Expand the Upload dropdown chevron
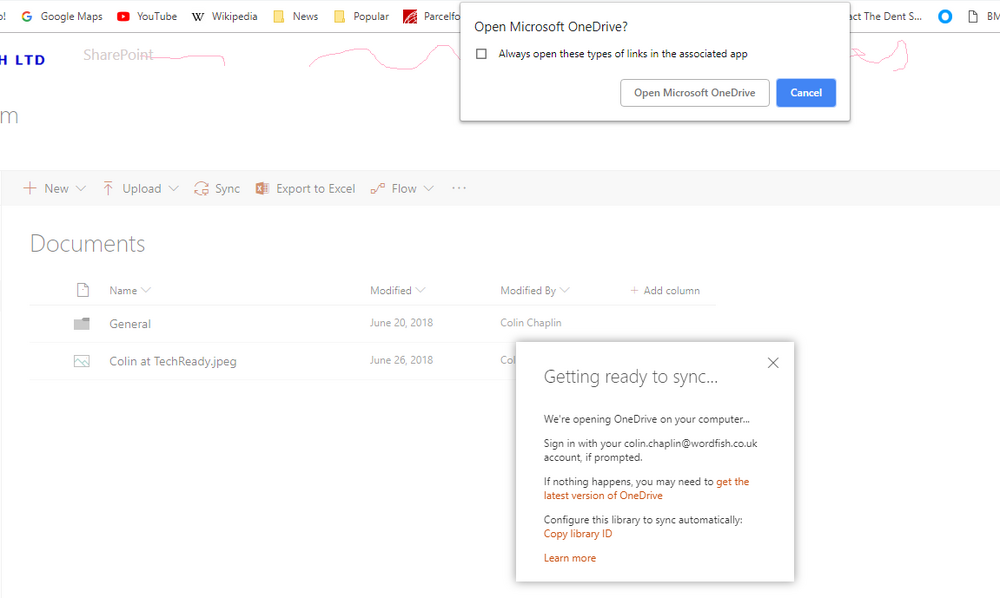The width and height of the screenshot is (1000, 598). 173,189
